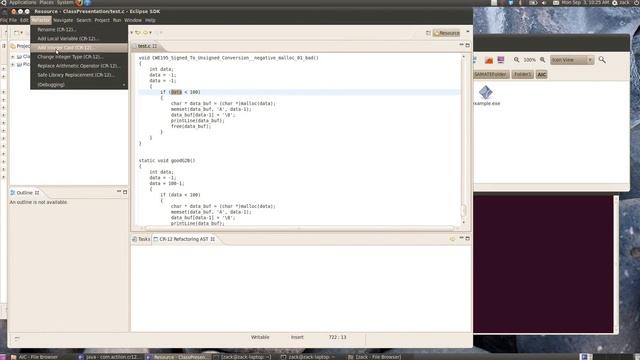The width and height of the screenshot is (640, 360).
Task: Select Change Integer Type (CR-12) menu entry
Action: 79,57
